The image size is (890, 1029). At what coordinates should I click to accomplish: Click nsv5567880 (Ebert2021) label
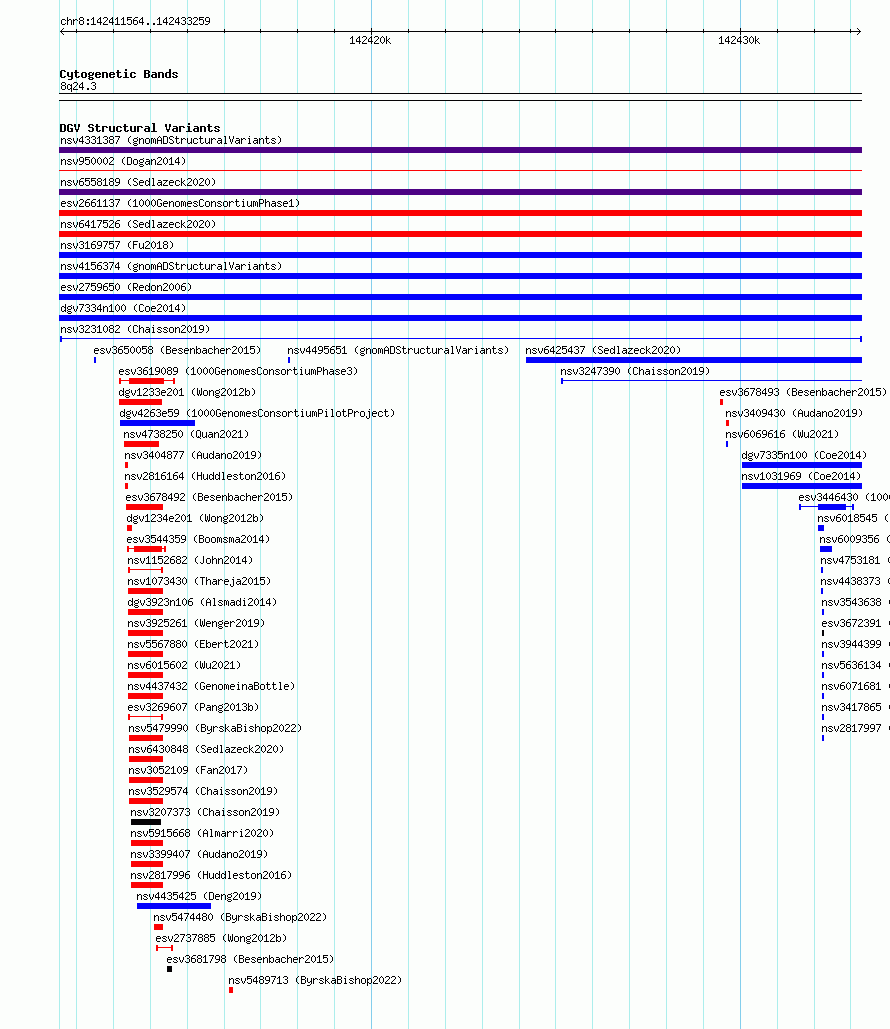click(193, 644)
